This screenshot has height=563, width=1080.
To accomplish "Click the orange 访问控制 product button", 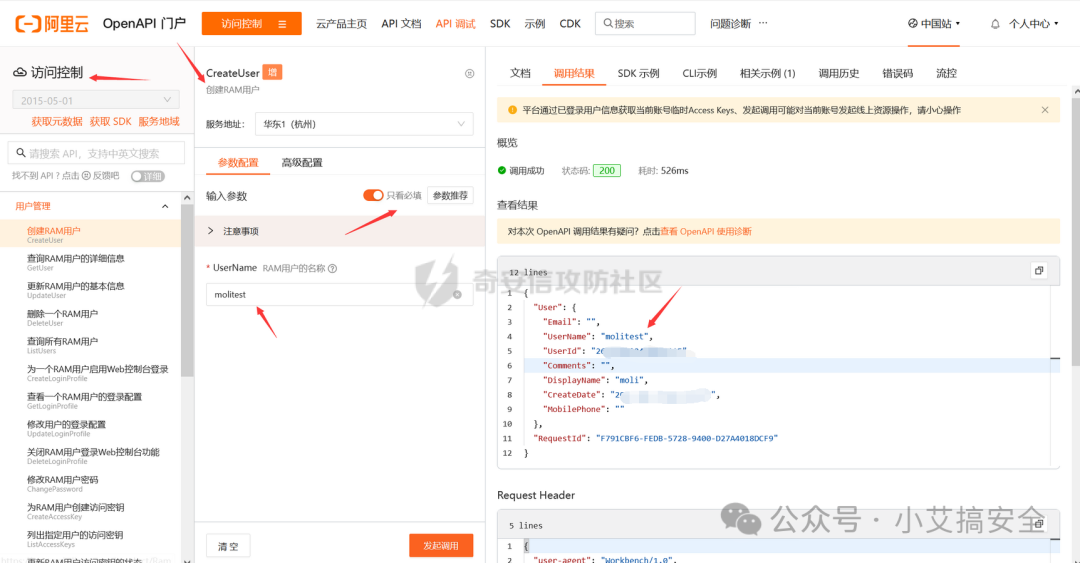I will coord(252,23).
